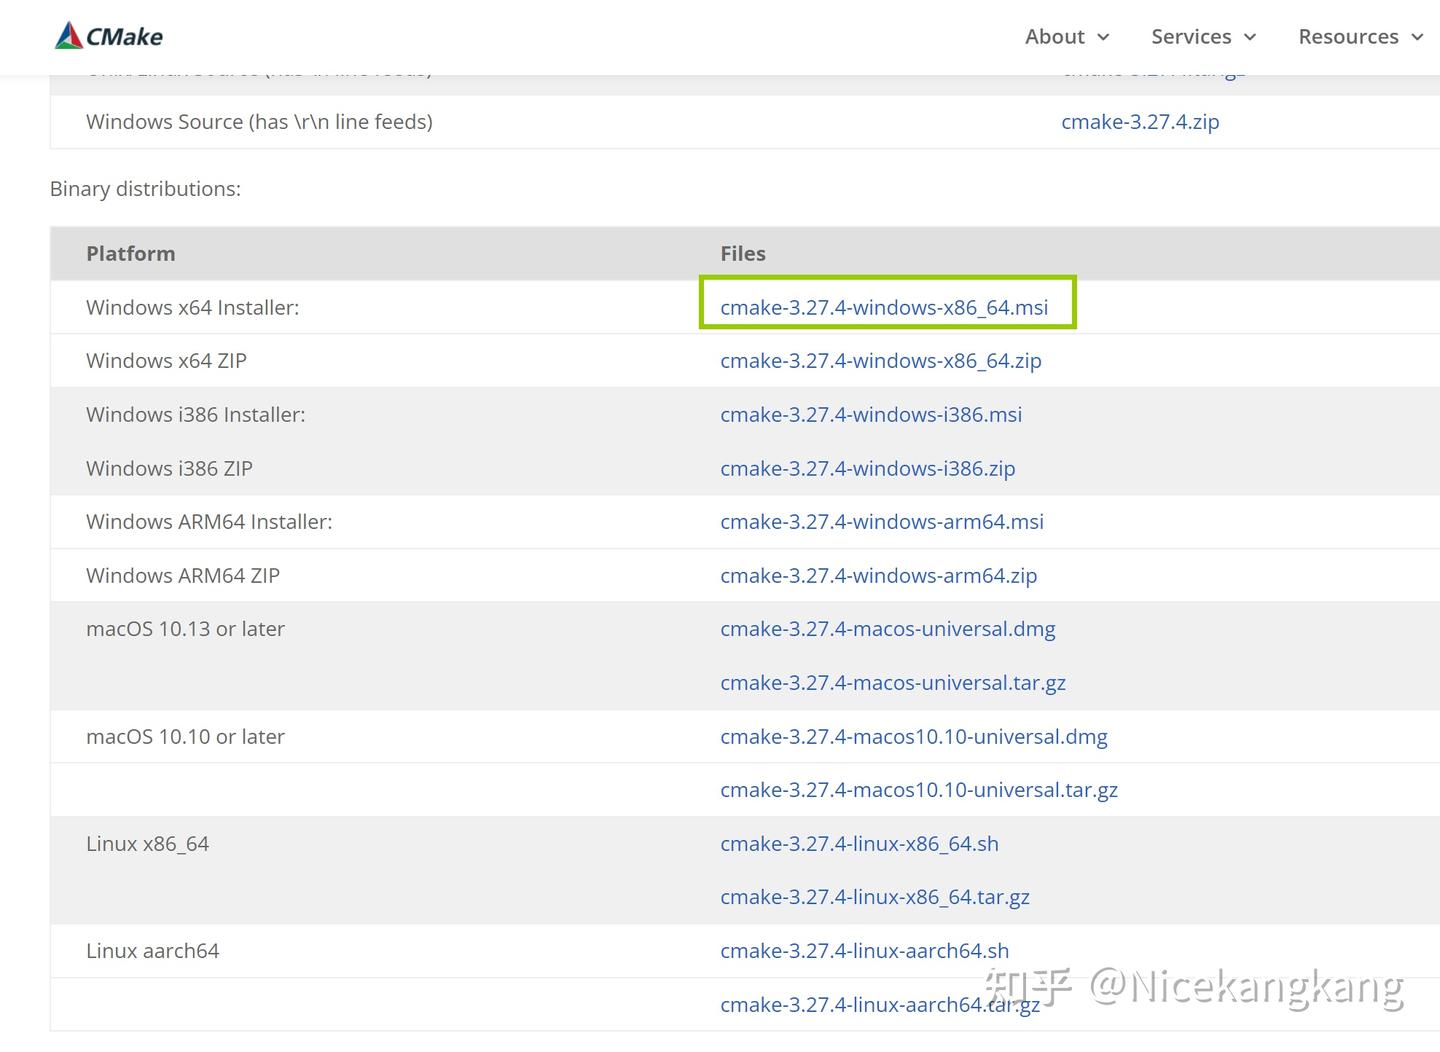
Task: Download the Windows Source zip file
Action: (x=1141, y=121)
